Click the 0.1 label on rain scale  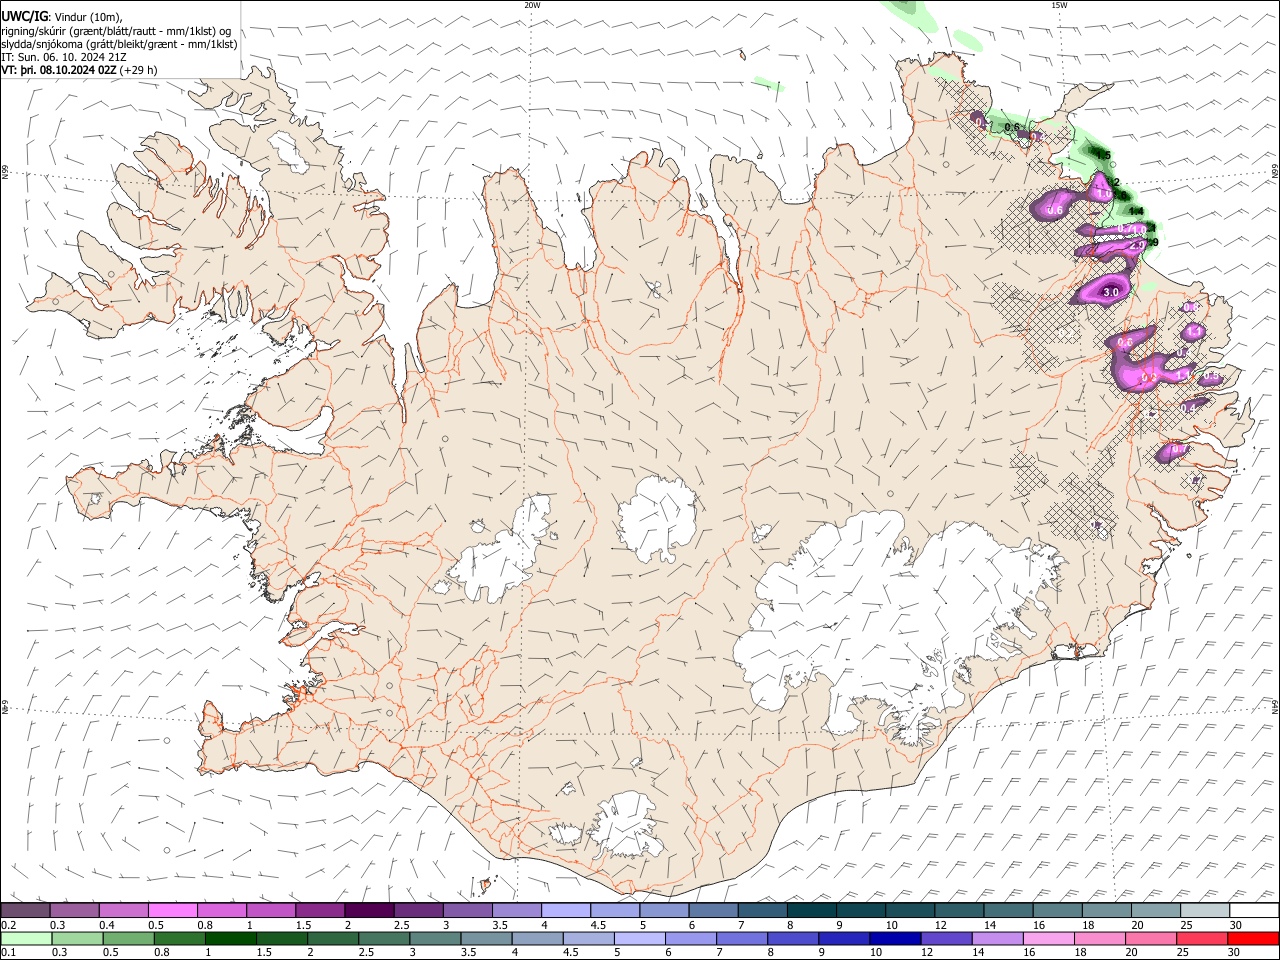click(9, 953)
